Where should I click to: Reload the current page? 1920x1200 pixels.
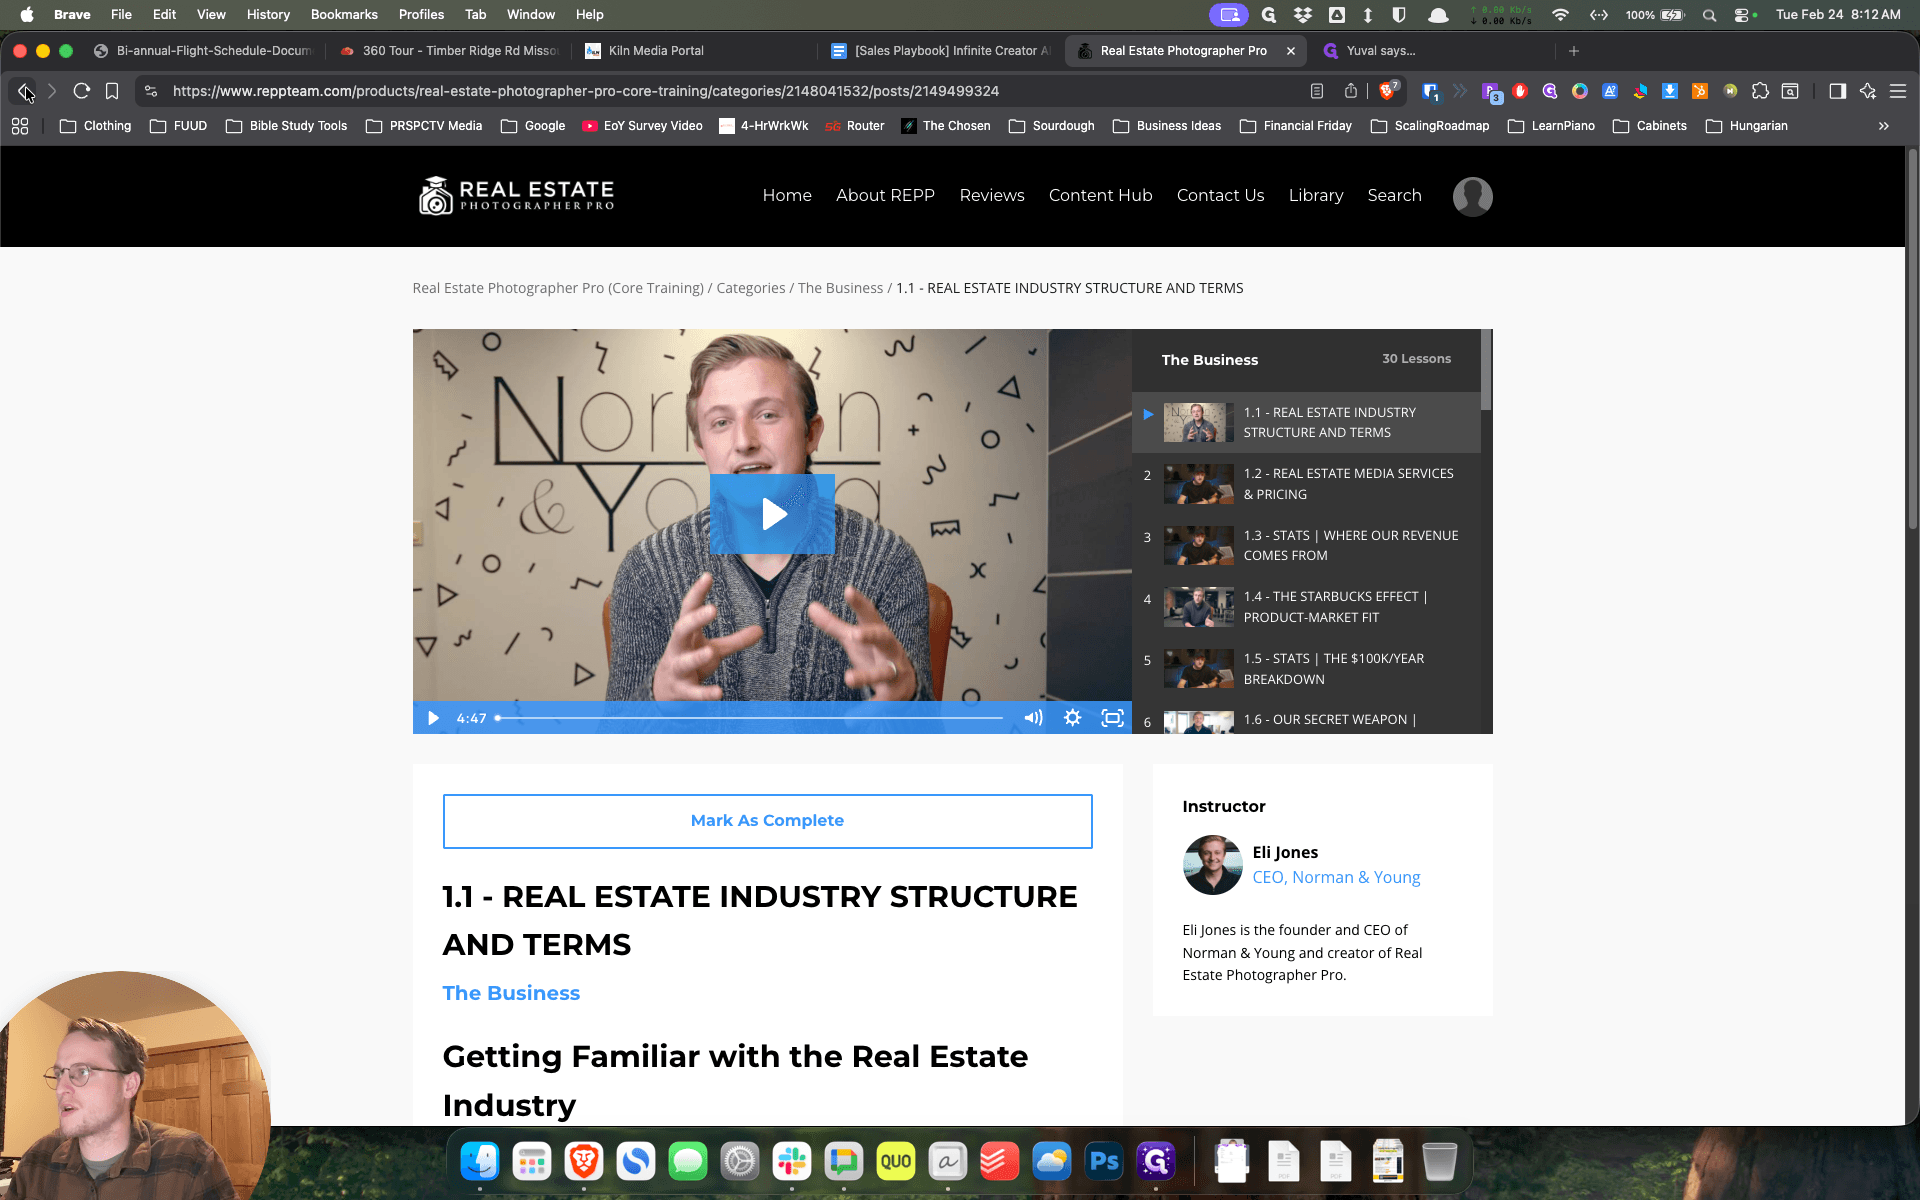click(x=82, y=91)
